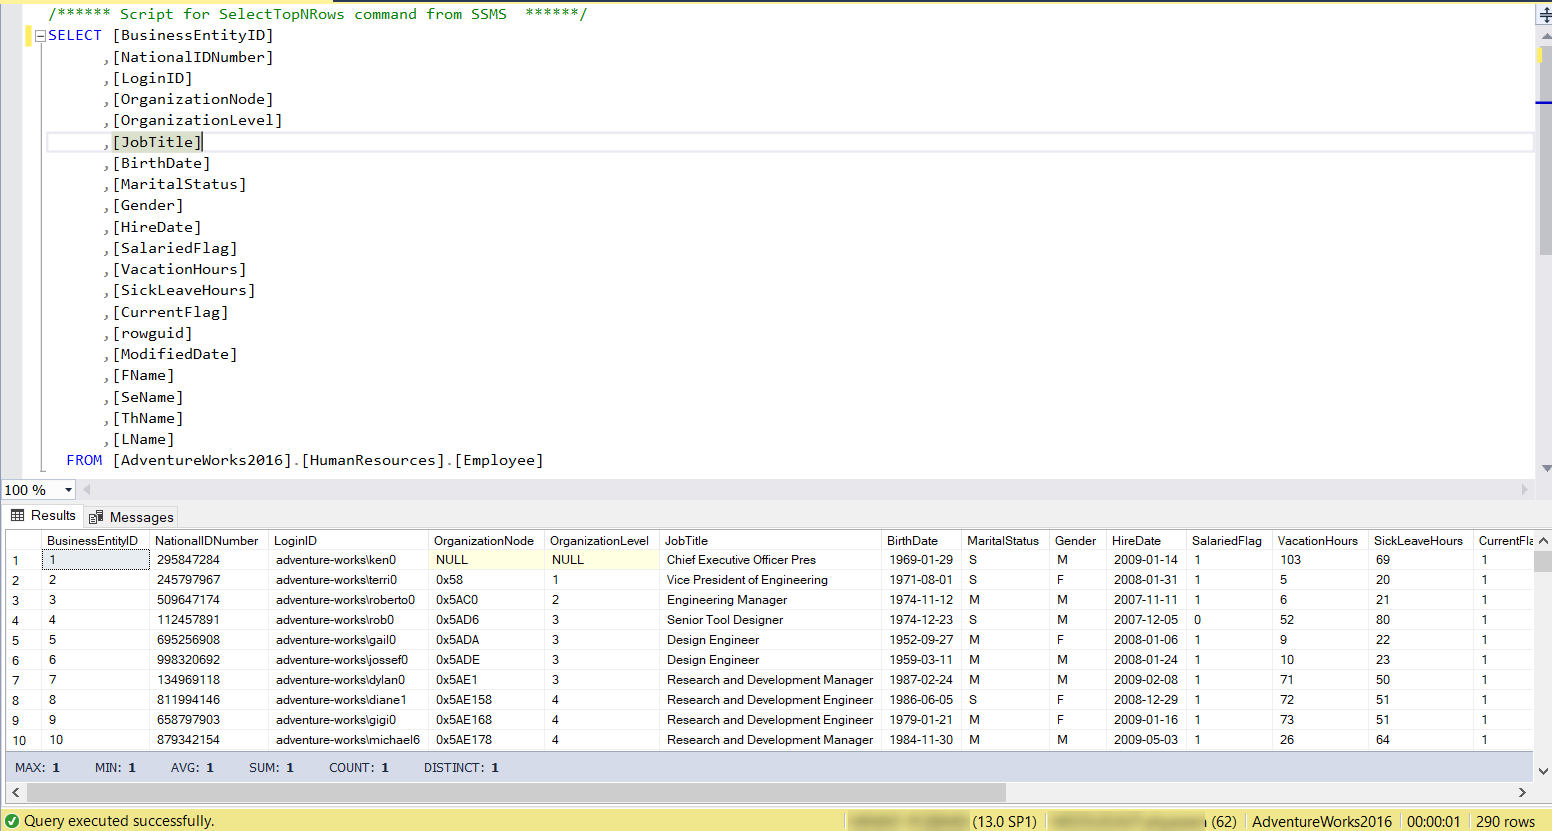Click the select-all corner of results grid
The height and width of the screenshot is (831, 1552).
click(24, 541)
